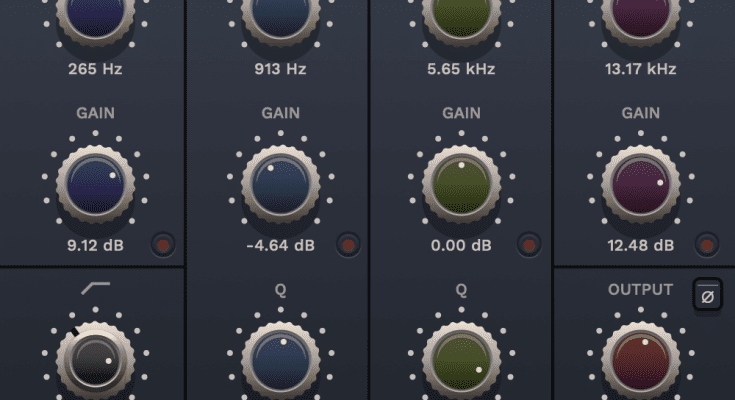Click the 9.12 dB gain value
The height and width of the screenshot is (400, 735).
tap(95, 245)
